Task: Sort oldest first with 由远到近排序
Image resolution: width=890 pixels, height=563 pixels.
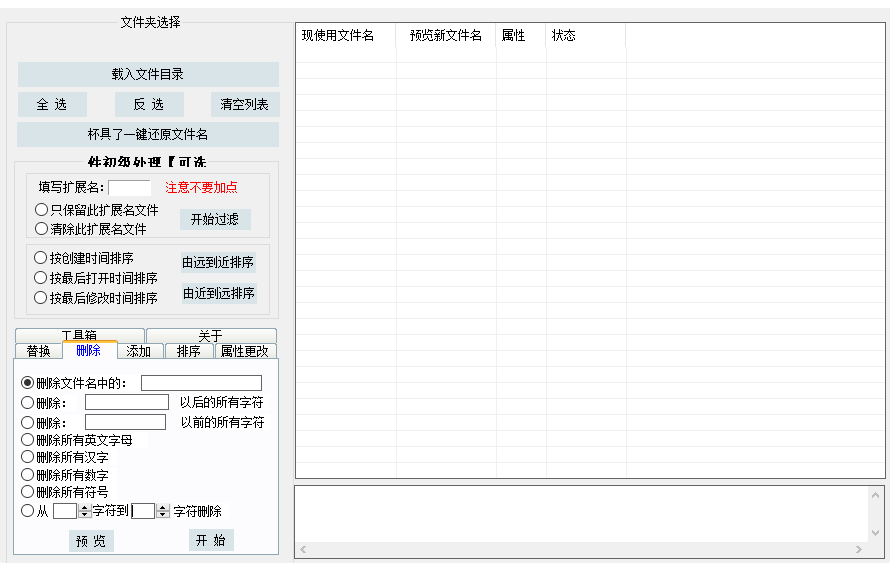Action: [x=219, y=263]
